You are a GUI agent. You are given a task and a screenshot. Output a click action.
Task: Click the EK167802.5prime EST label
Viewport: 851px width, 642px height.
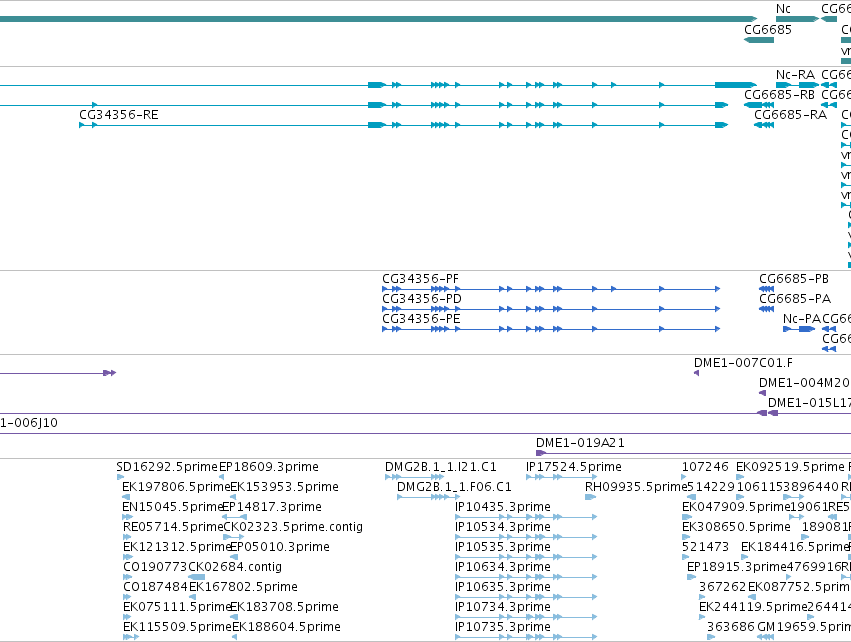pyautogui.click(x=243, y=587)
